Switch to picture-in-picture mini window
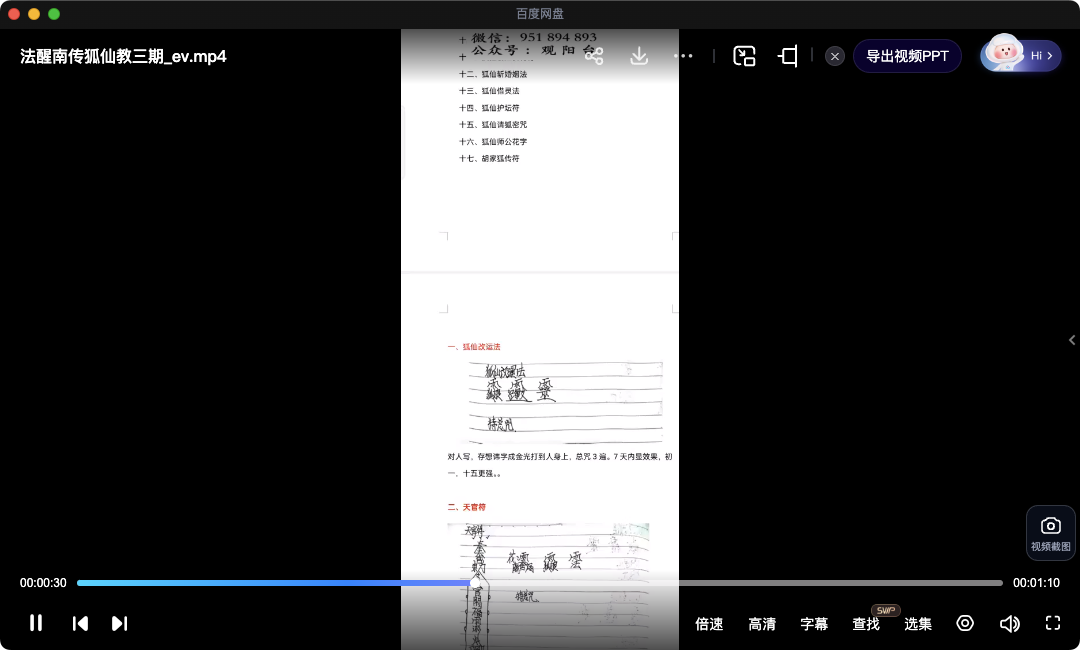Viewport: 1080px width, 650px height. [744, 56]
